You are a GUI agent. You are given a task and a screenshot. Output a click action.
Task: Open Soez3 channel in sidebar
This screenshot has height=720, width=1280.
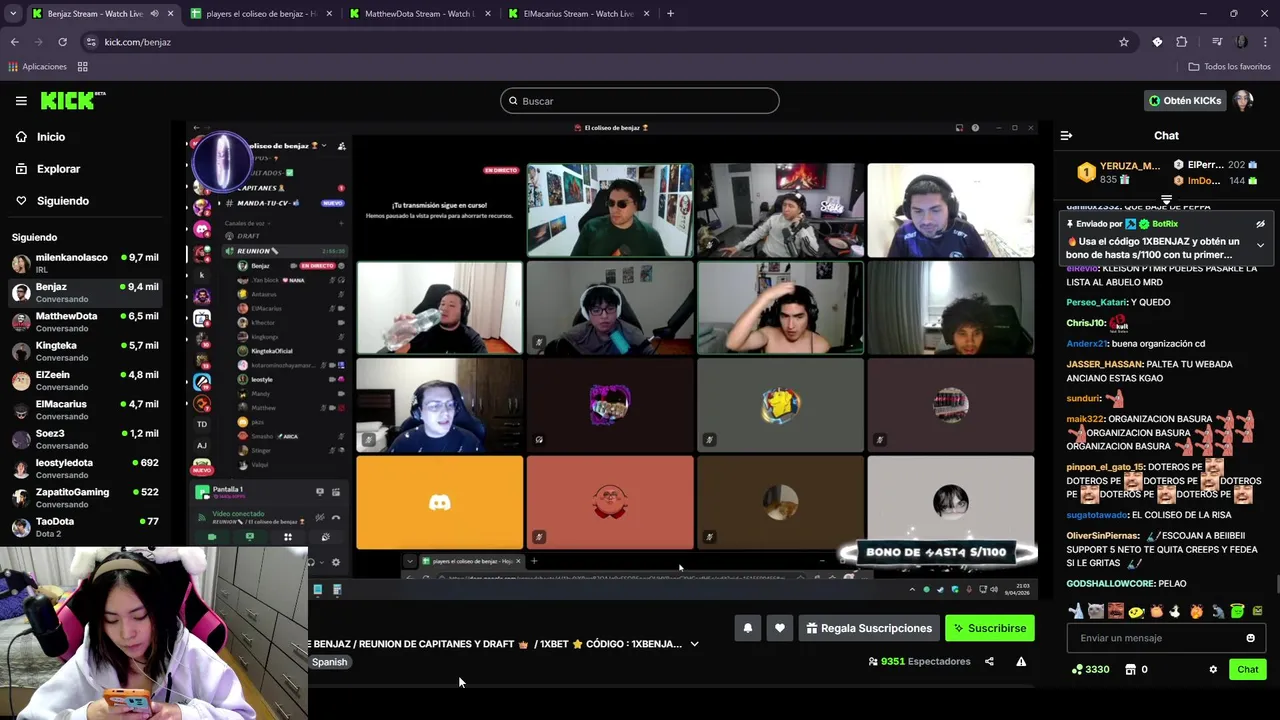point(86,439)
